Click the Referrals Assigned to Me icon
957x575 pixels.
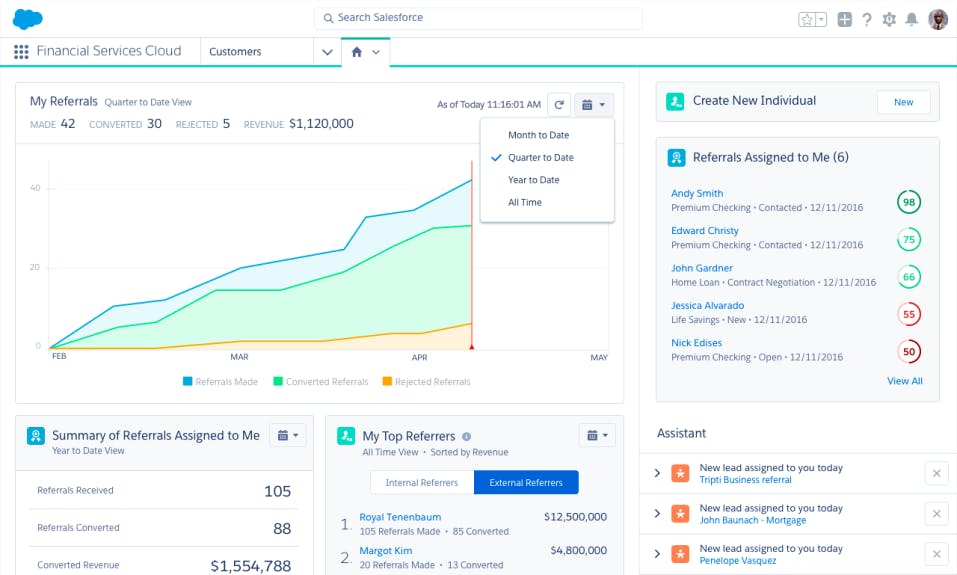point(676,157)
